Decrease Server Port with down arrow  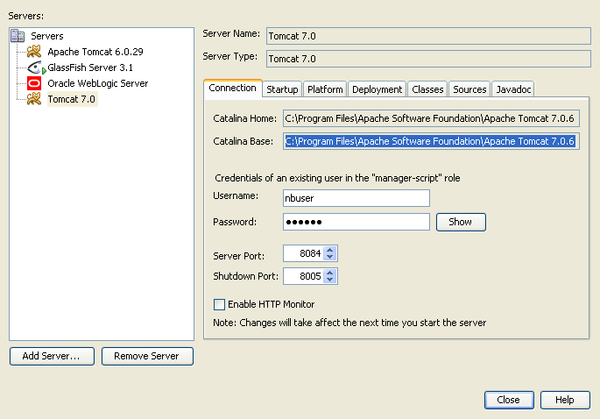331,257
